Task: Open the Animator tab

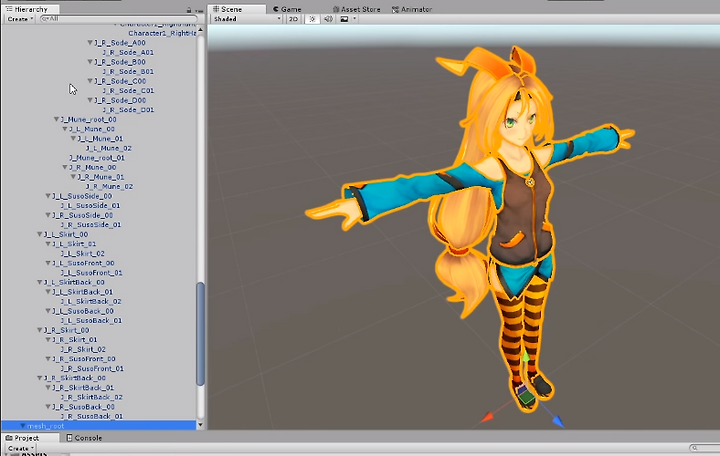Action: click(412, 9)
